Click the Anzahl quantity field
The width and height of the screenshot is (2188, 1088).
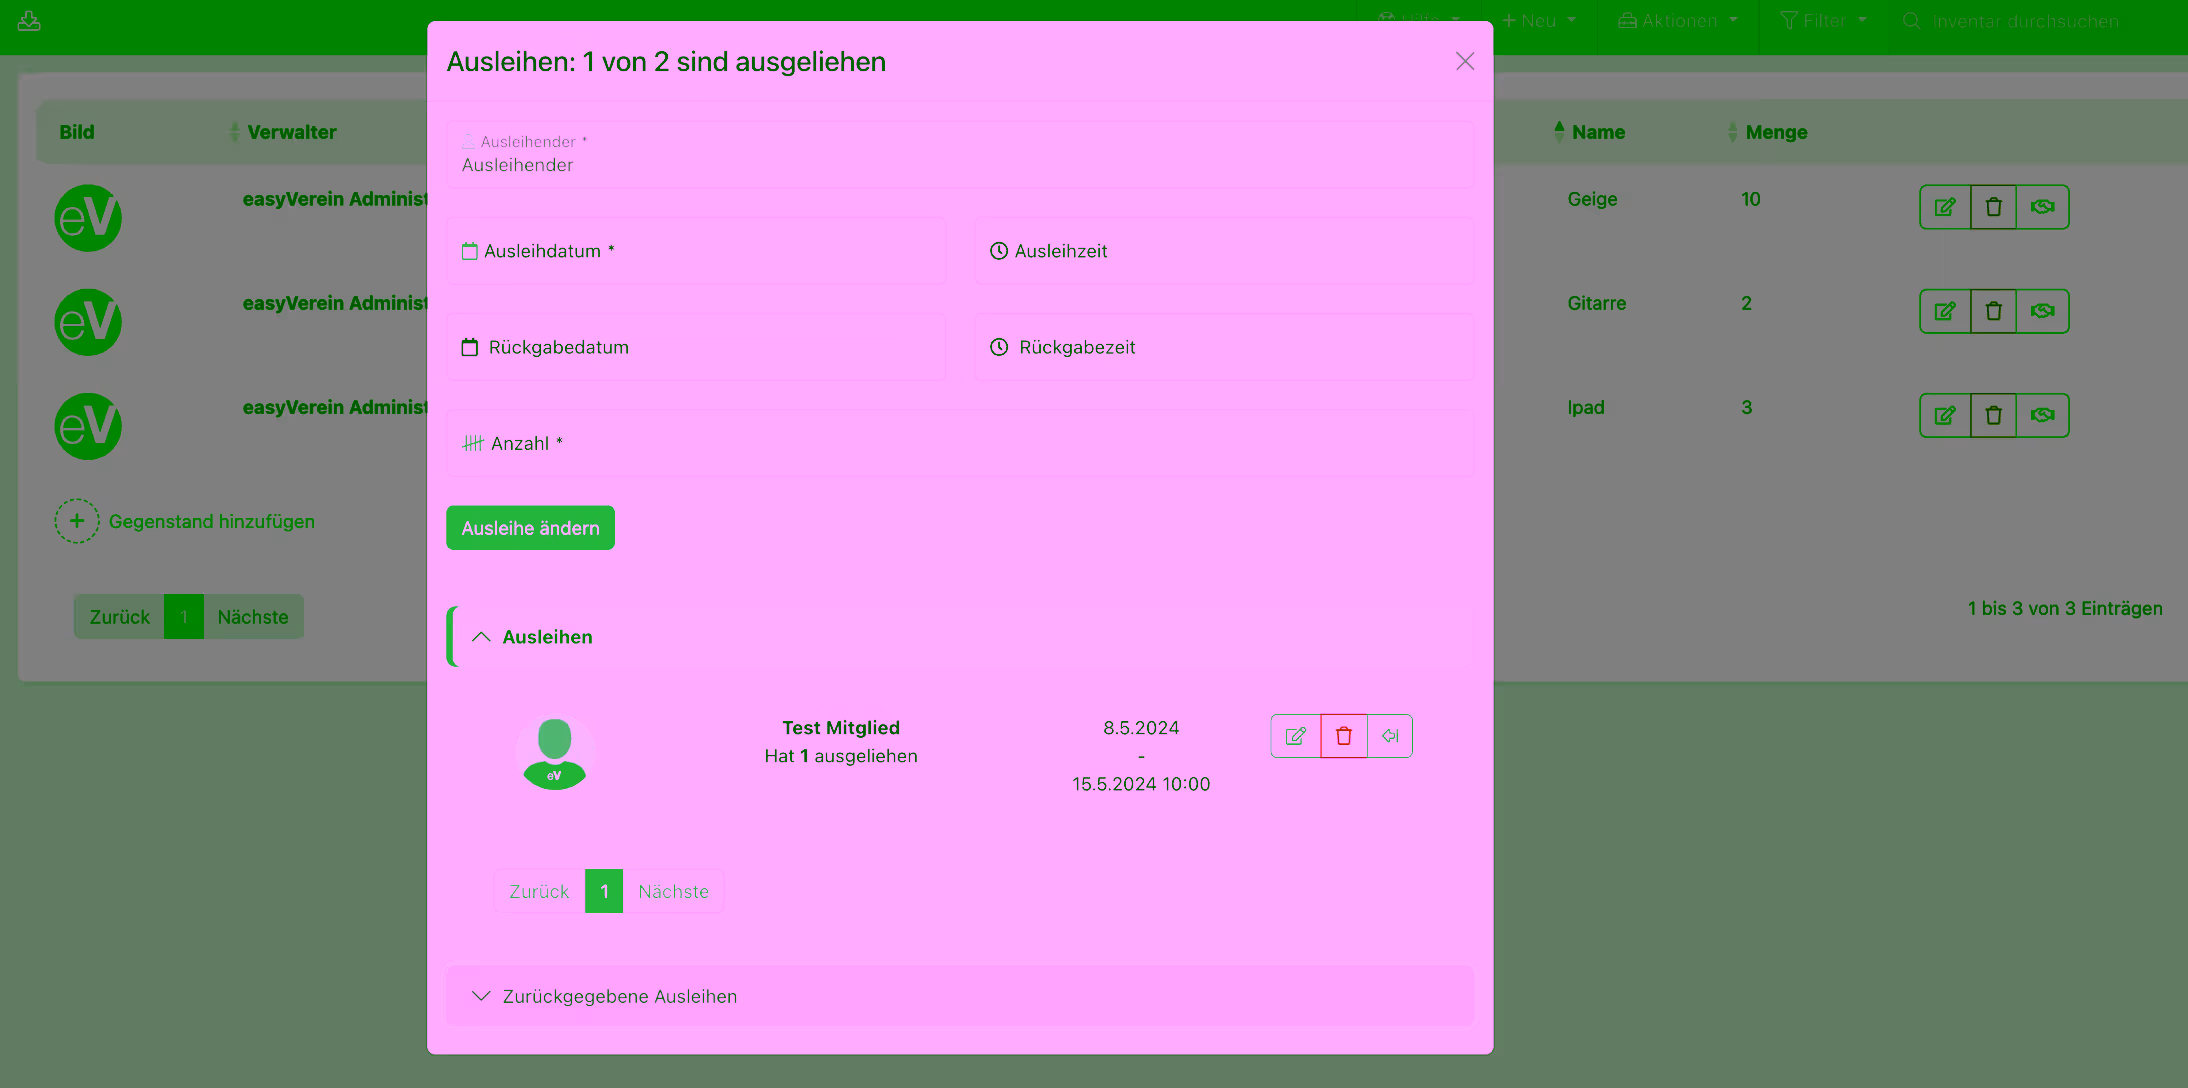pyautogui.click(x=960, y=443)
